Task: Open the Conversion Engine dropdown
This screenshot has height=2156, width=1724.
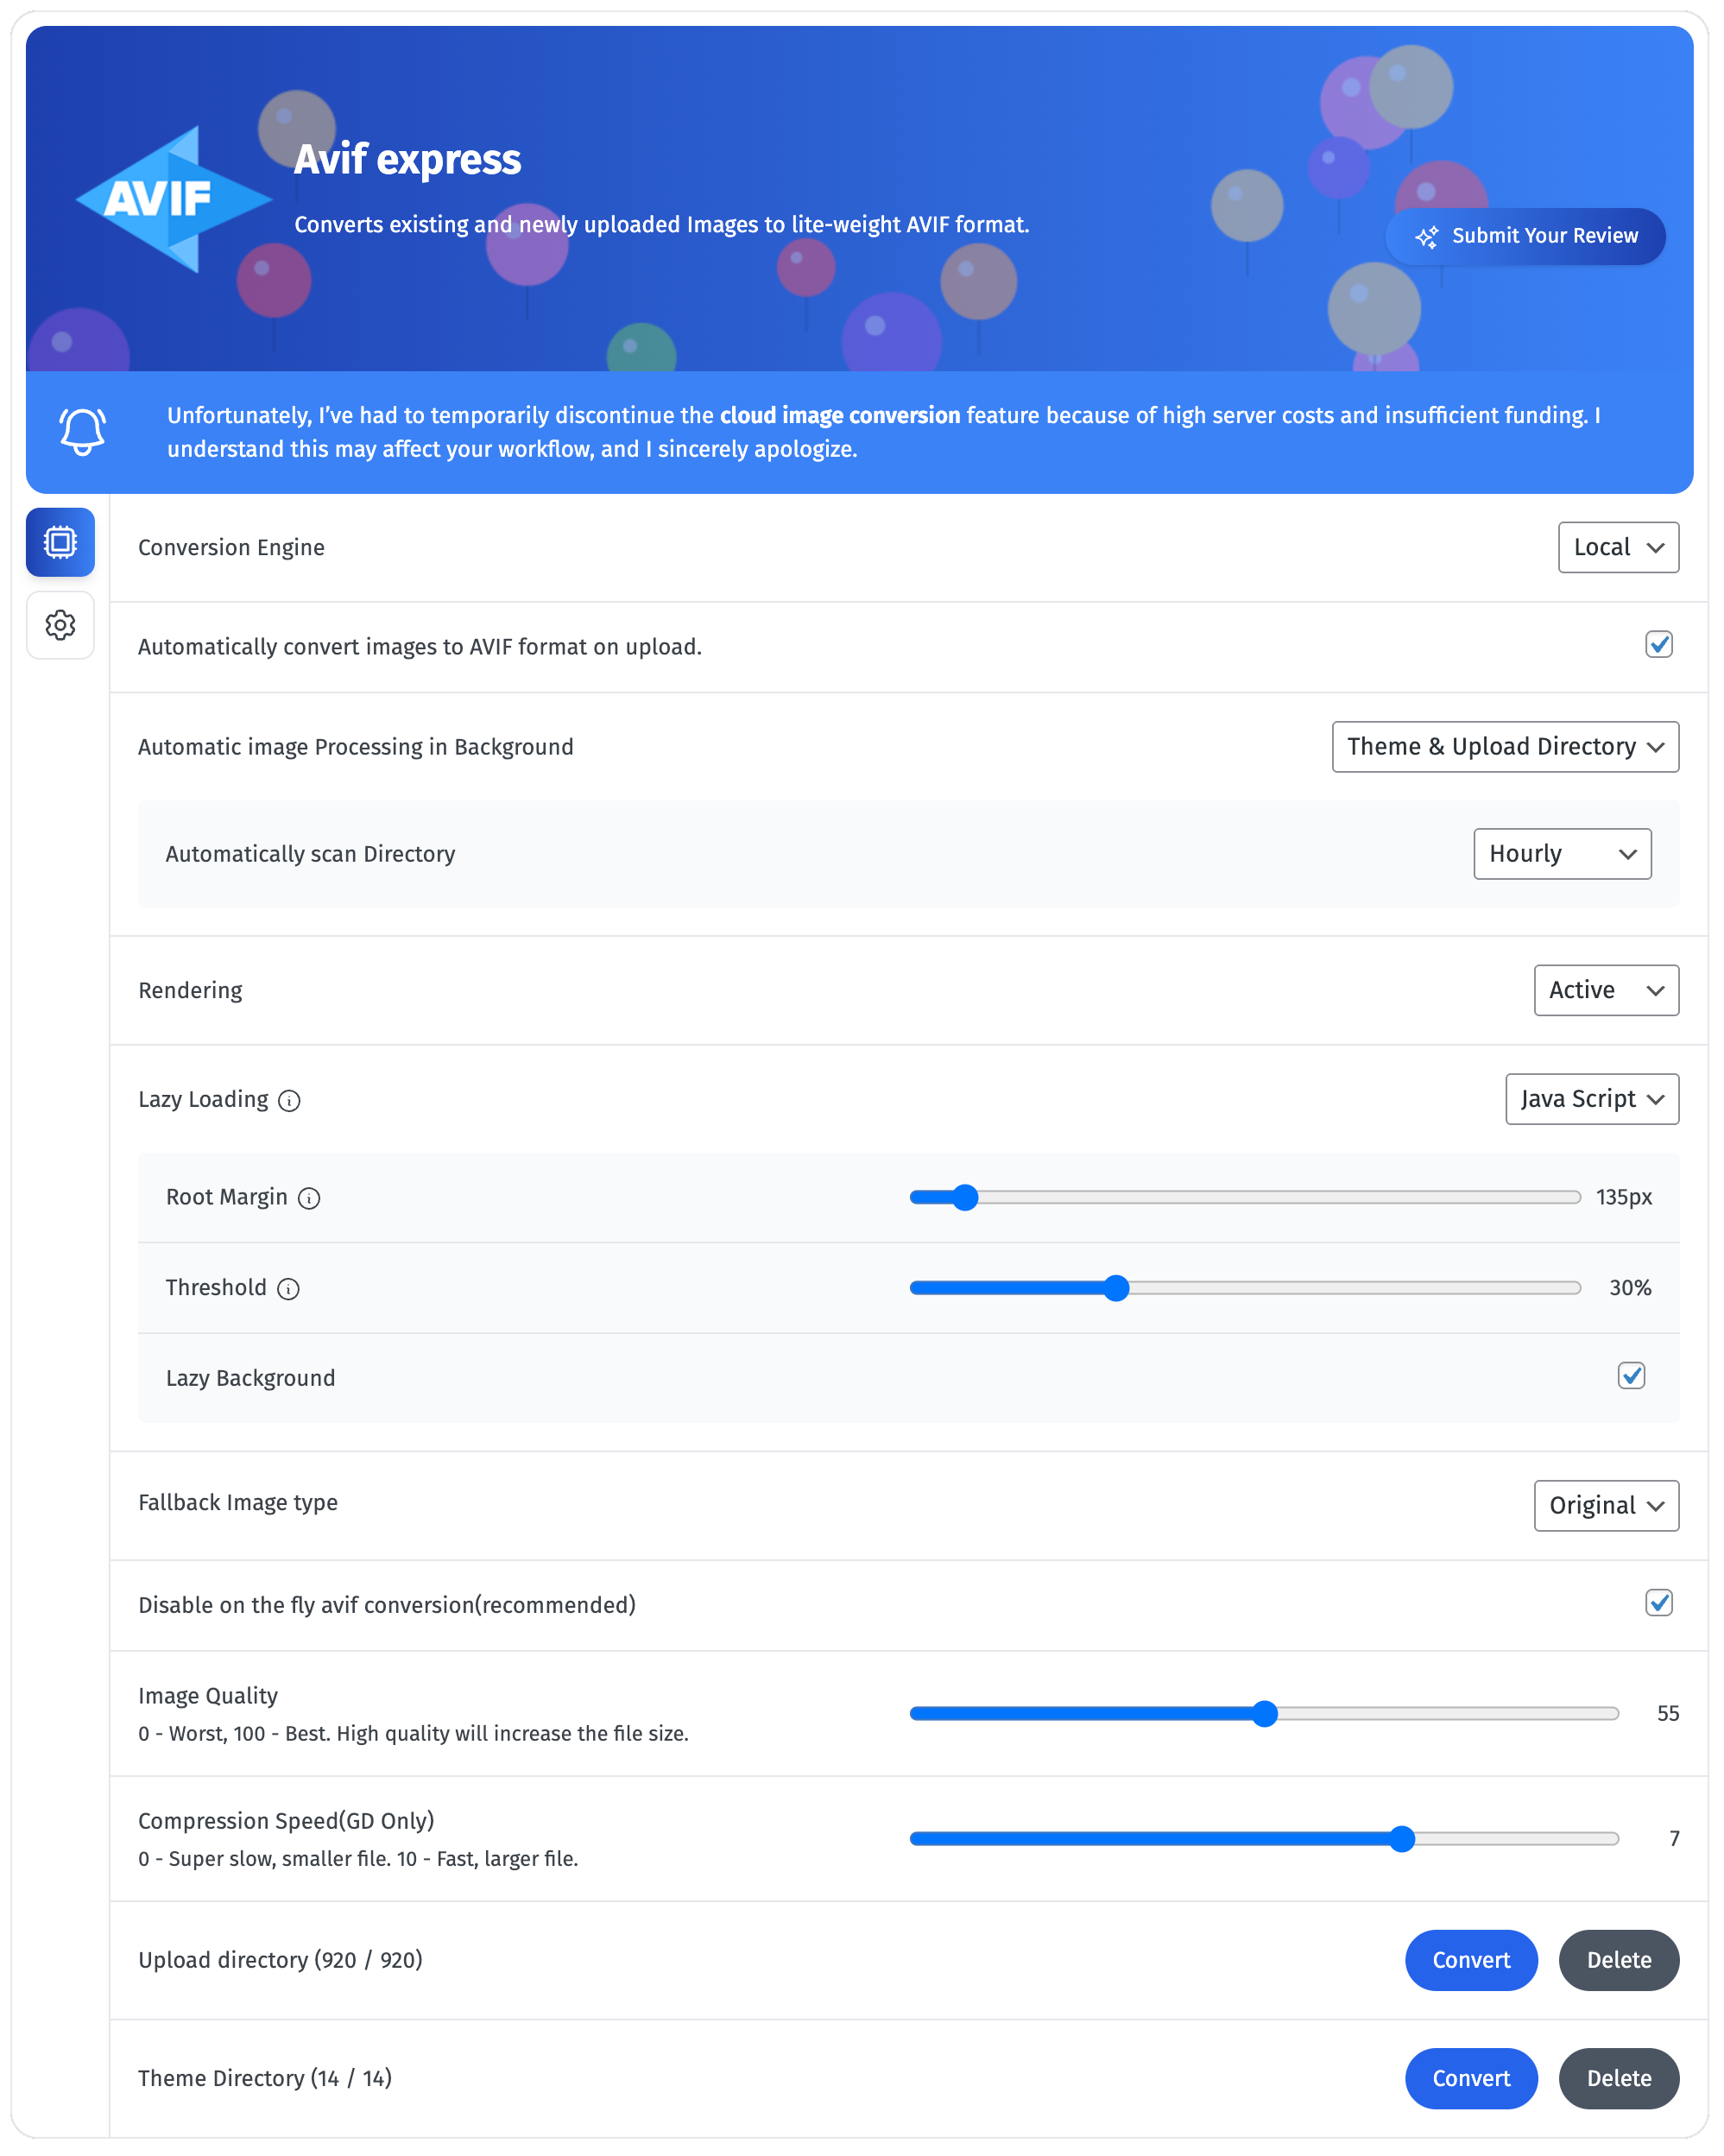Action: click(1618, 547)
